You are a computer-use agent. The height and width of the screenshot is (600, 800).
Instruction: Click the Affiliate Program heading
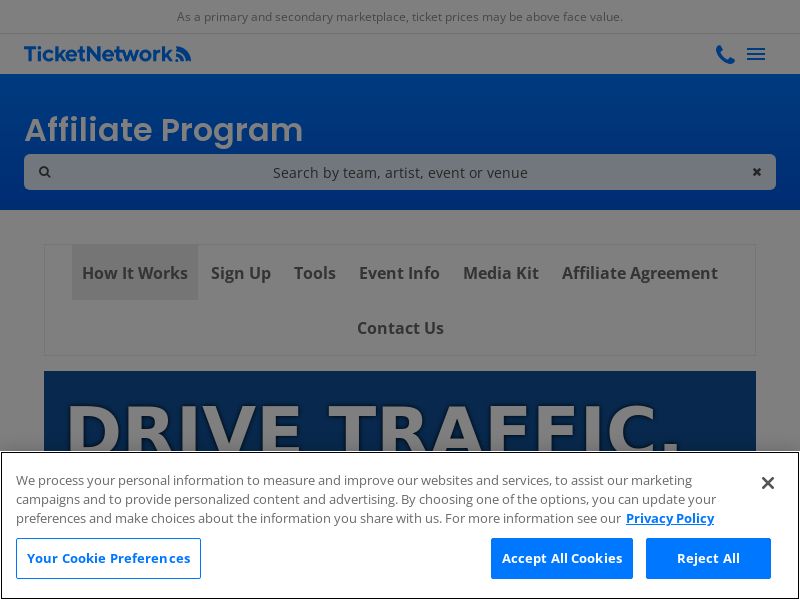(164, 130)
